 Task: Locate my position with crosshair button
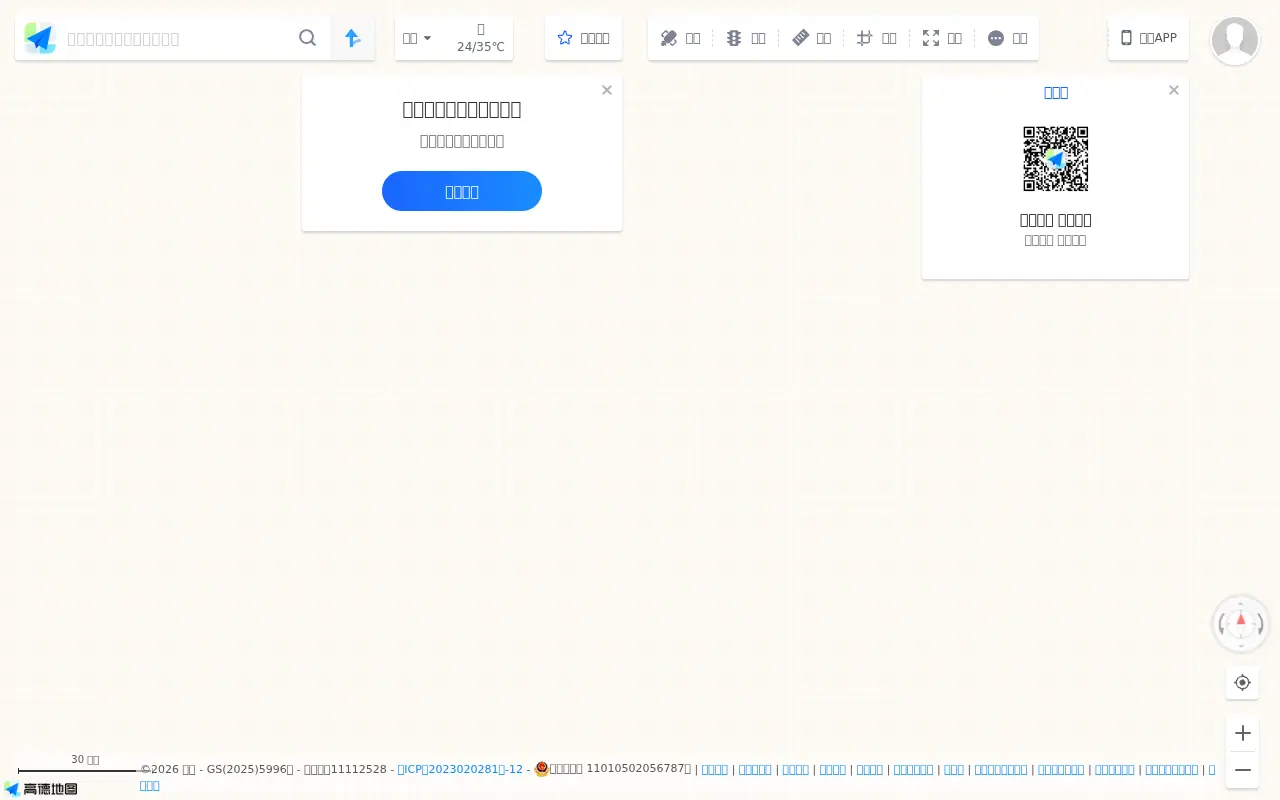click(1242, 682)
